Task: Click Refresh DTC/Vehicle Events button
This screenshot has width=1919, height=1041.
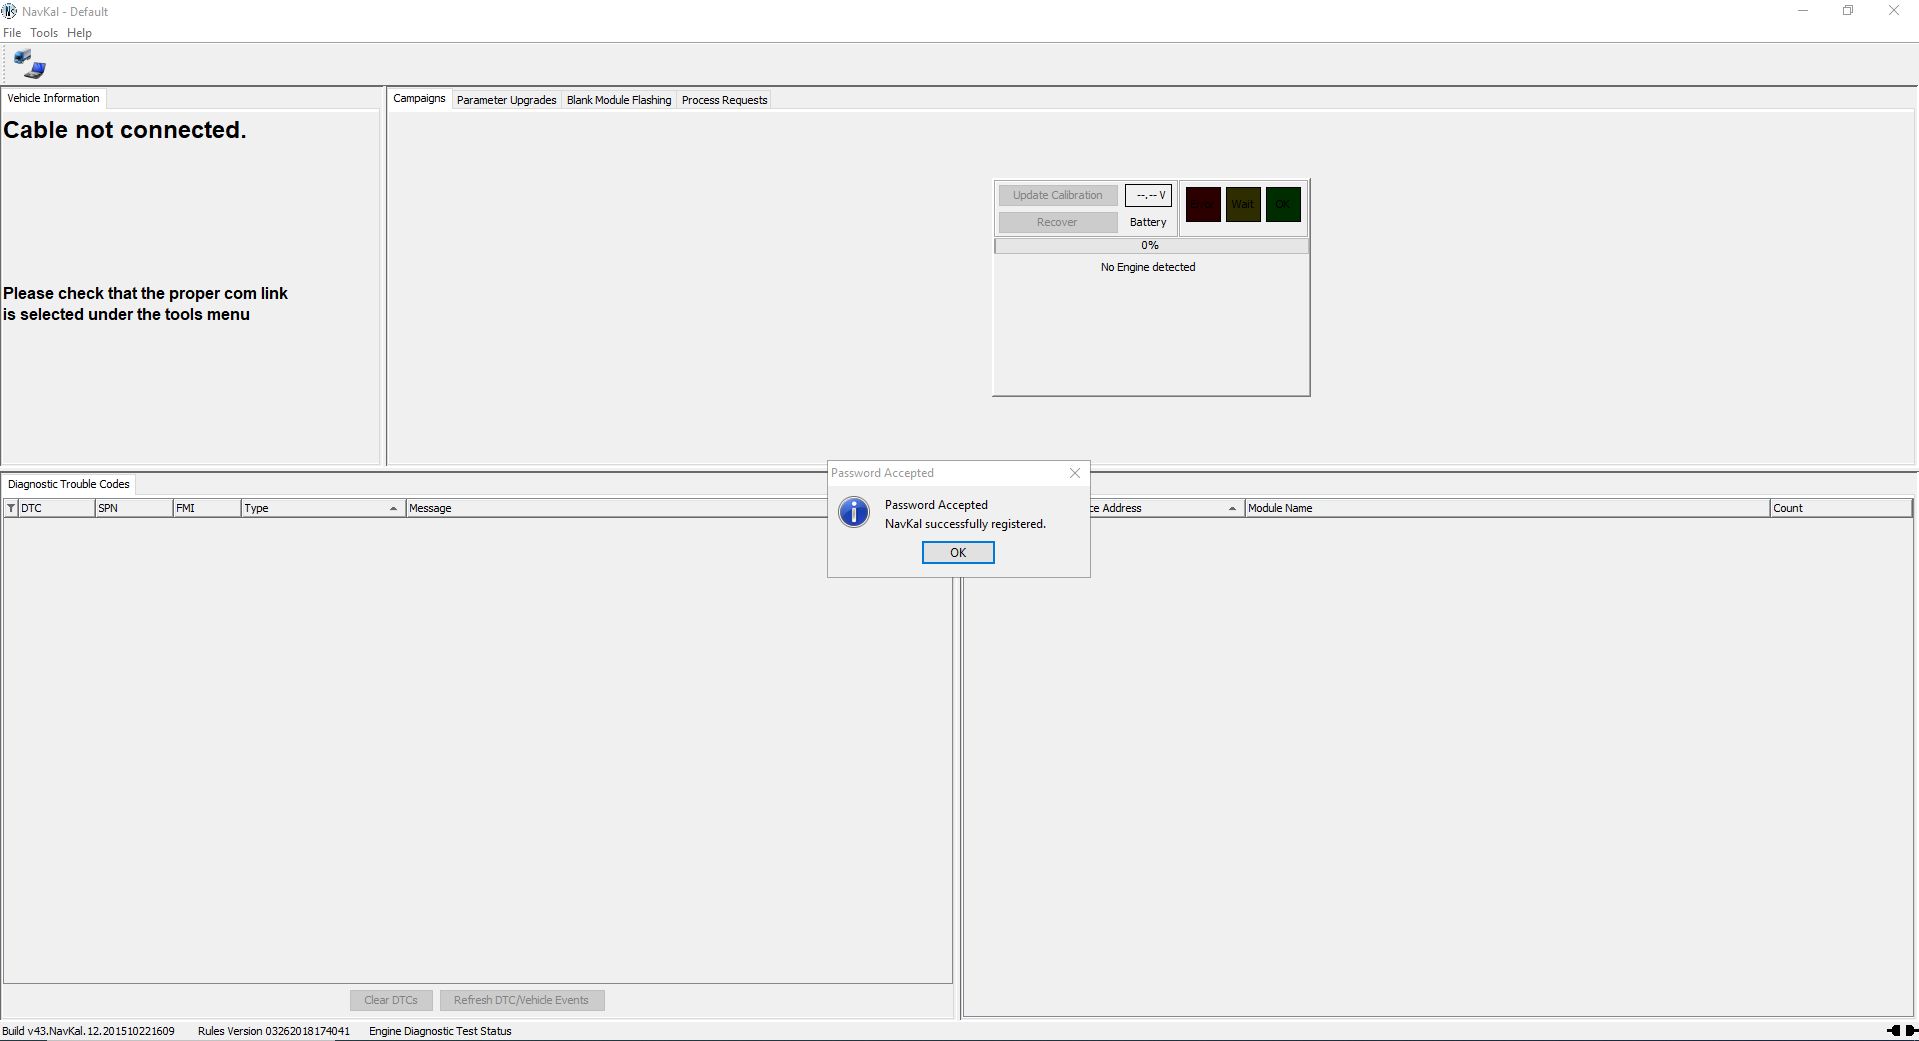Action: [522, 1000]
